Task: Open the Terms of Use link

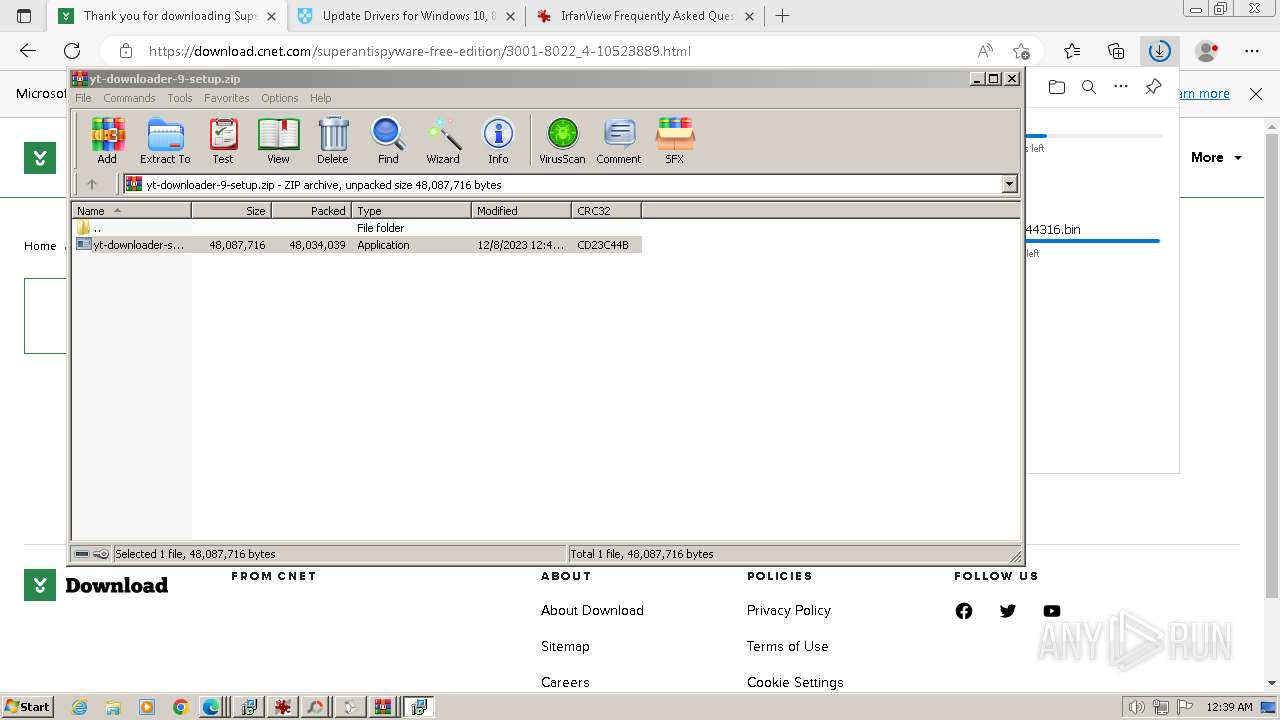Action: [x=788, y=647]
